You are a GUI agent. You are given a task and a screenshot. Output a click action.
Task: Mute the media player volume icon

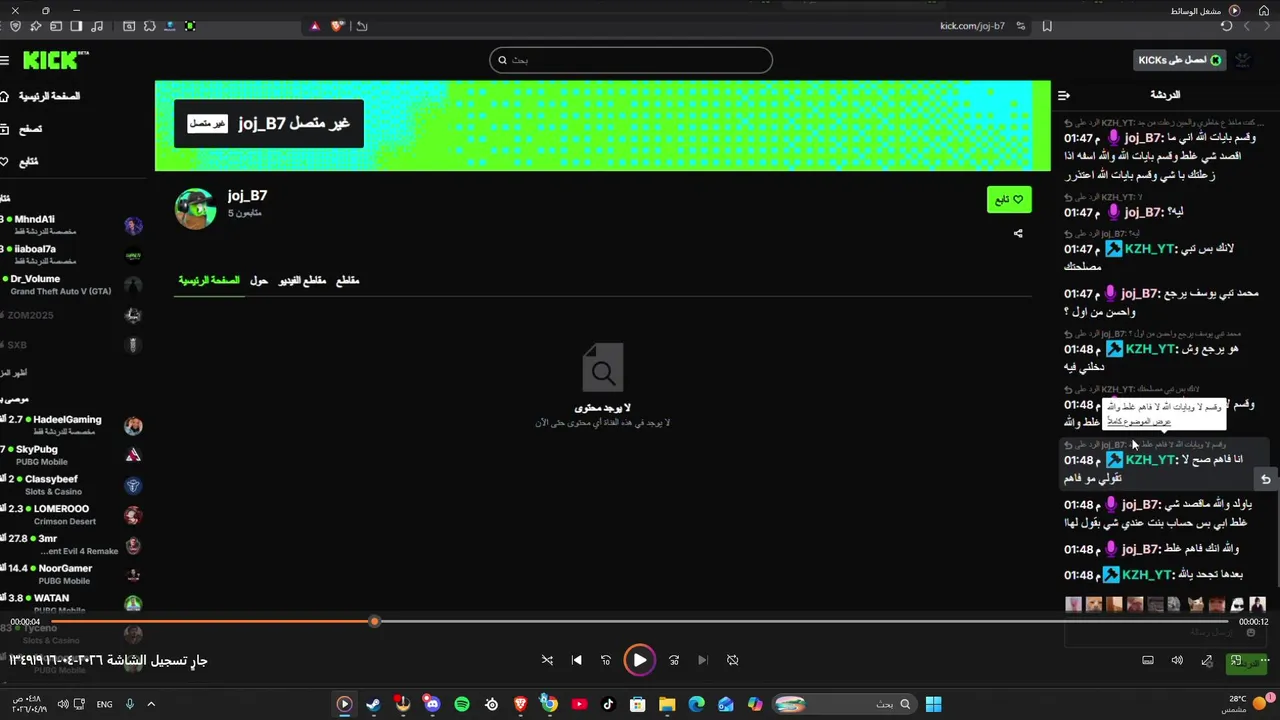(x=1177, y=660)
